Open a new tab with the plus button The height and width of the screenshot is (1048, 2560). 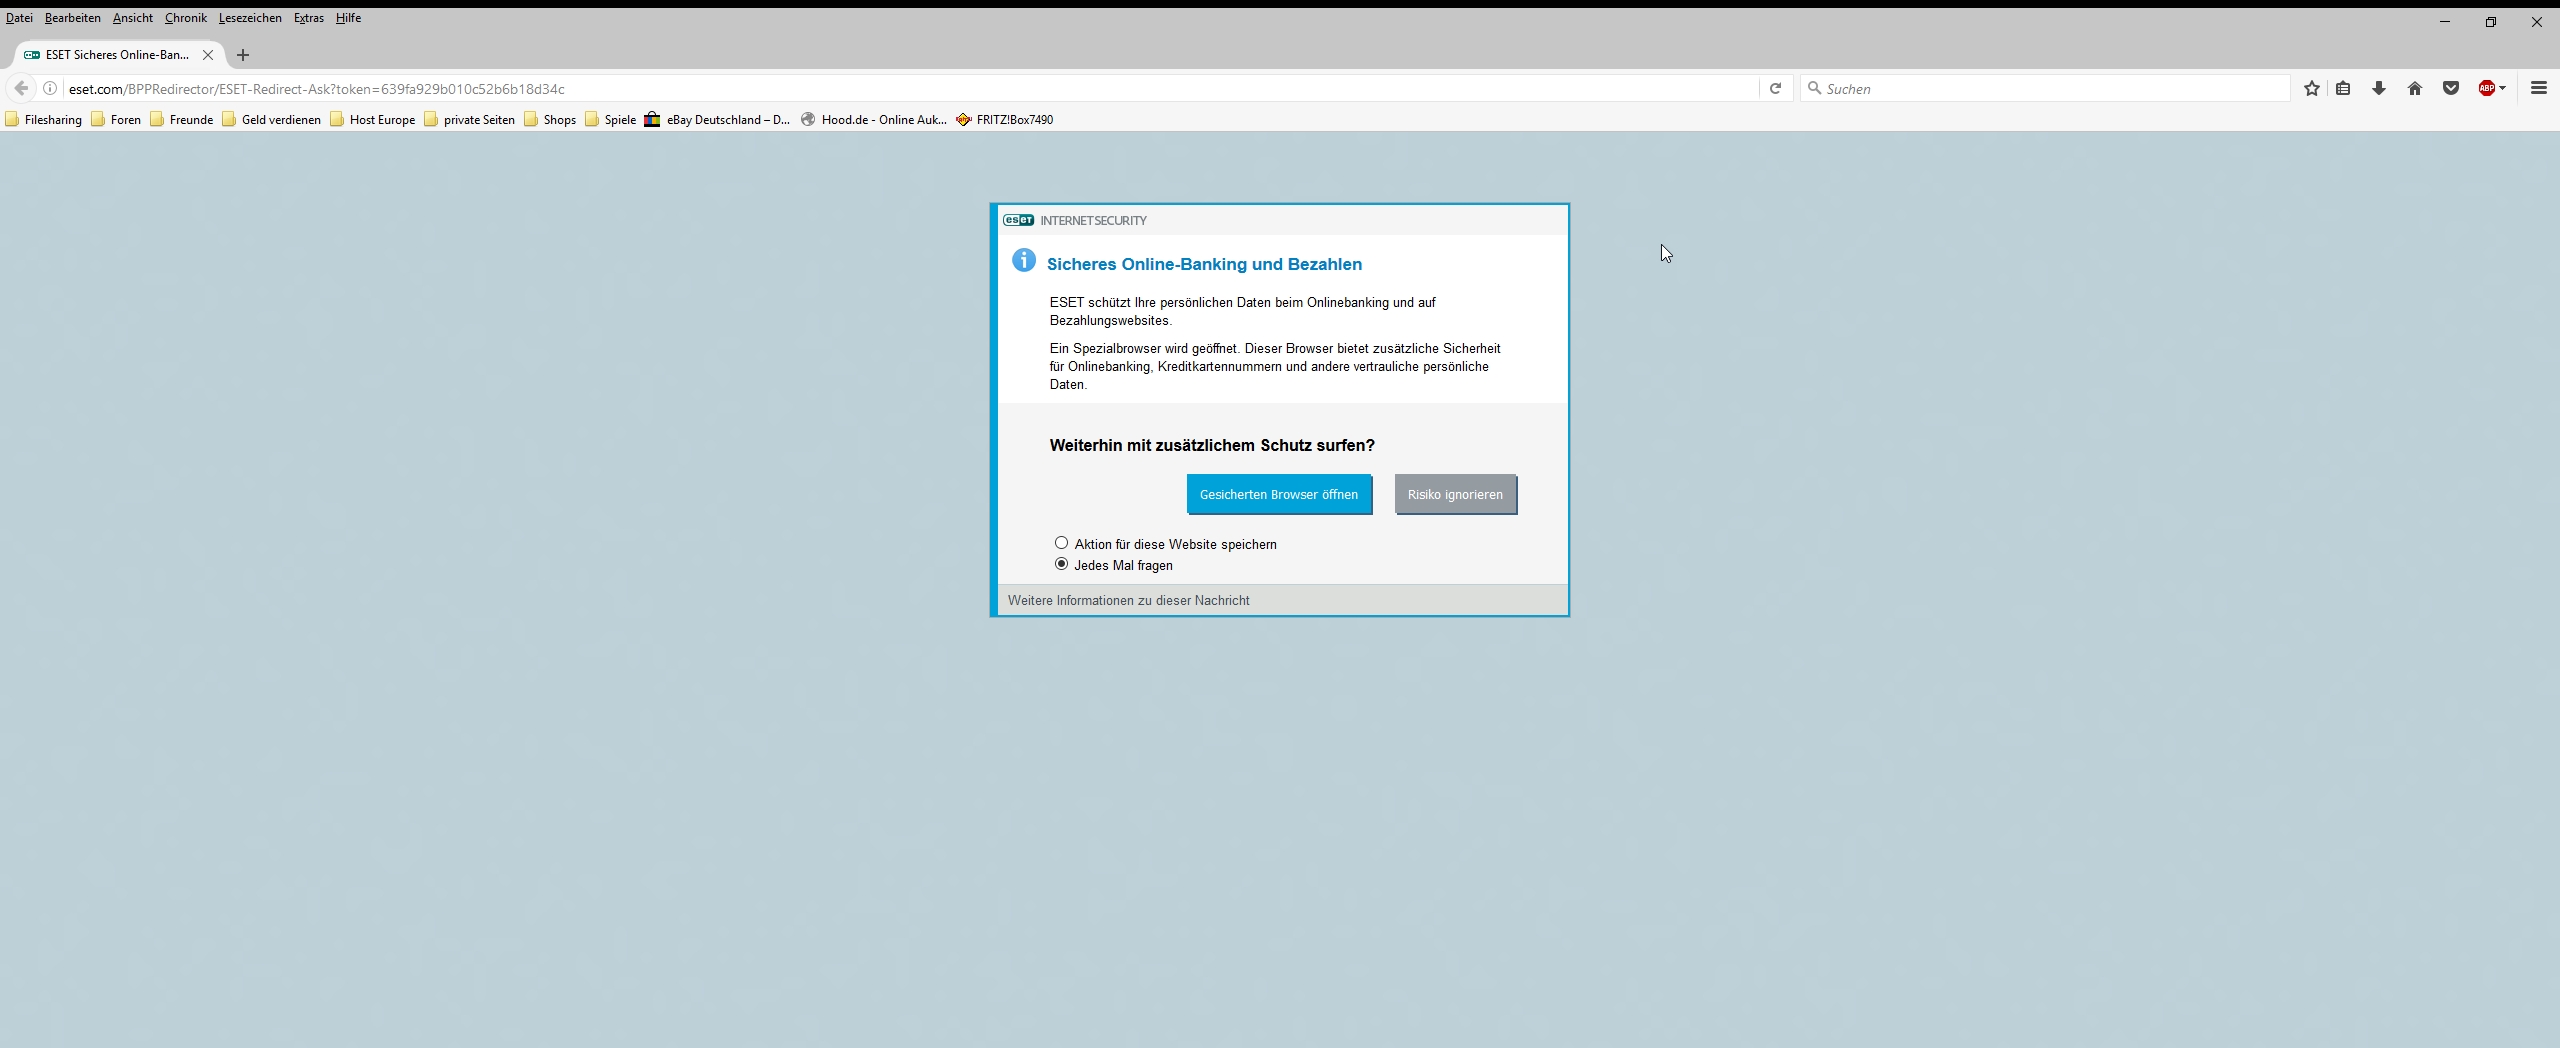click(243, 55)
